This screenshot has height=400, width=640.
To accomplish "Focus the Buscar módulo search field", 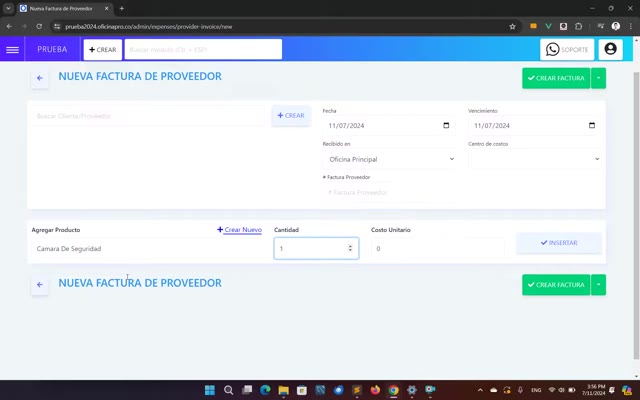I will point(203,49).
